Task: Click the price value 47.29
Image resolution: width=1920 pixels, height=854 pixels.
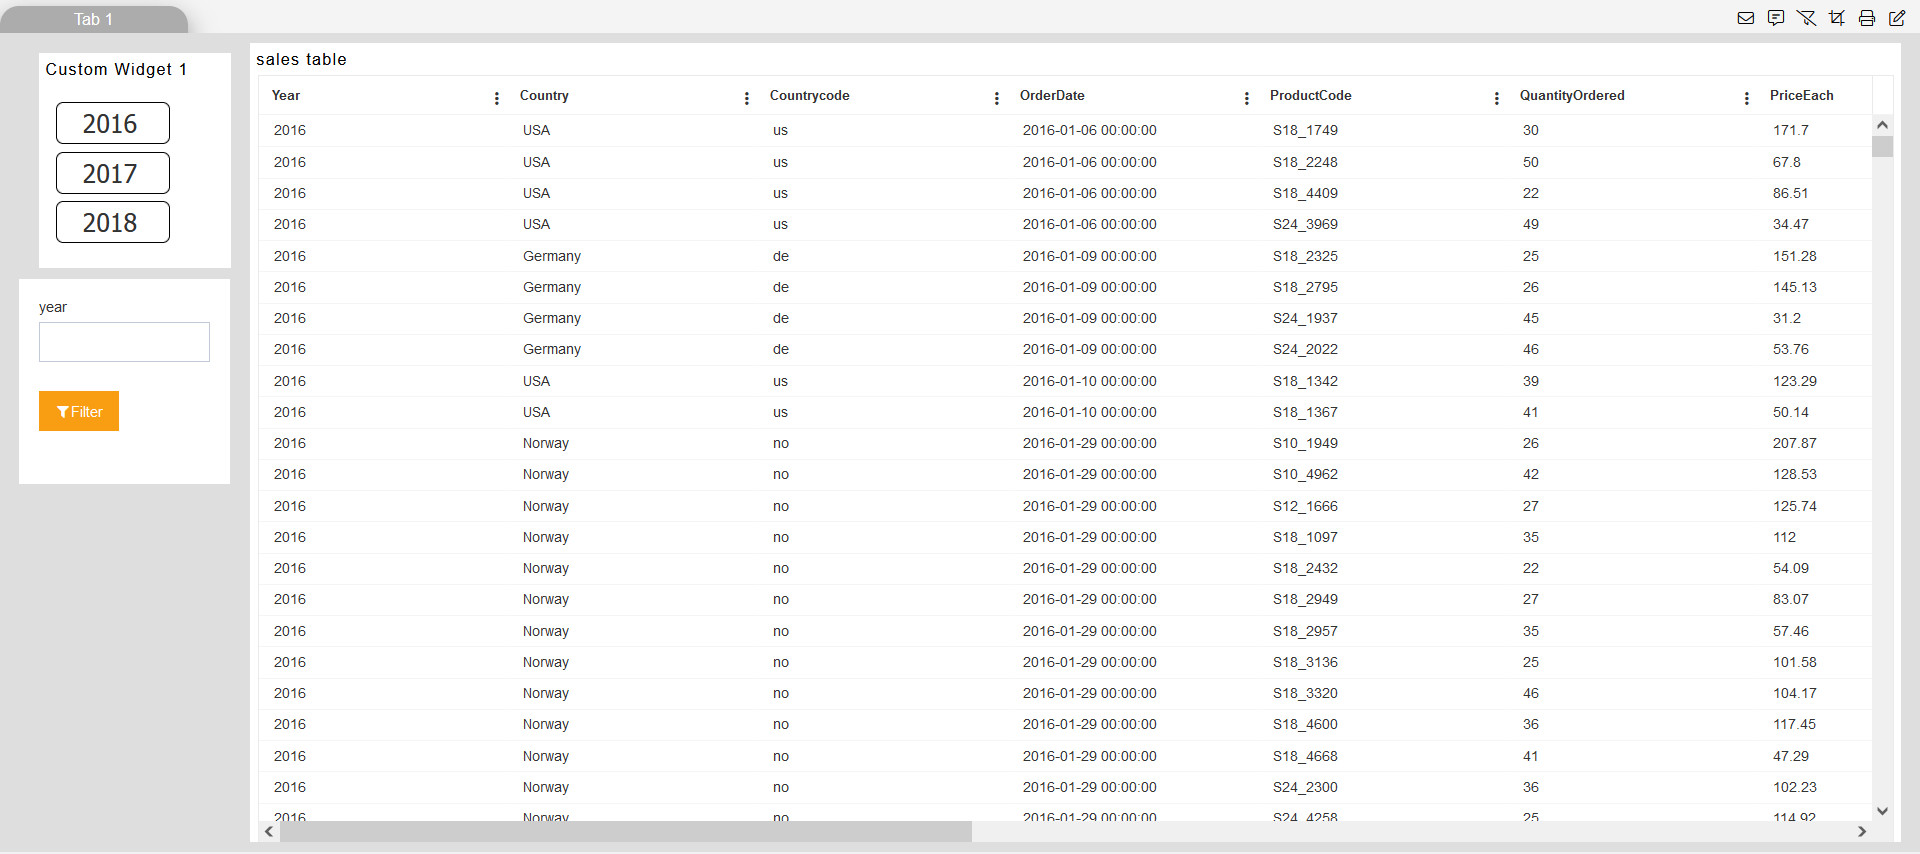Action: (x=1790, y=756)
